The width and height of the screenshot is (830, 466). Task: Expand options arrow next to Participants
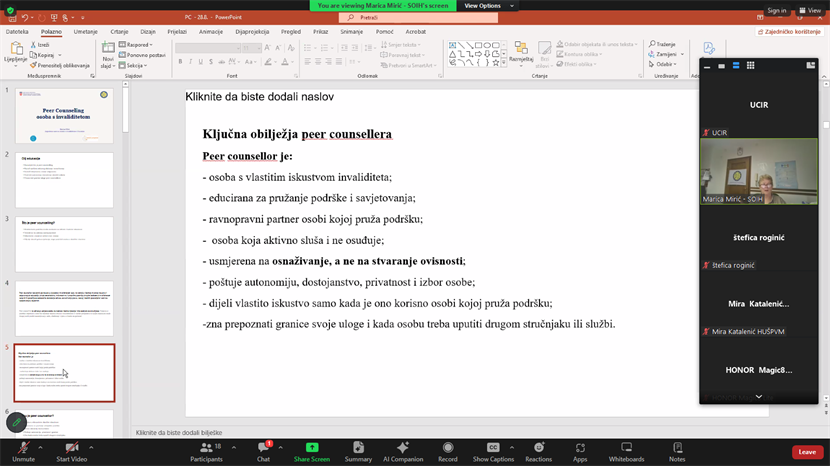pyautogui.click(x=234, y=447)
